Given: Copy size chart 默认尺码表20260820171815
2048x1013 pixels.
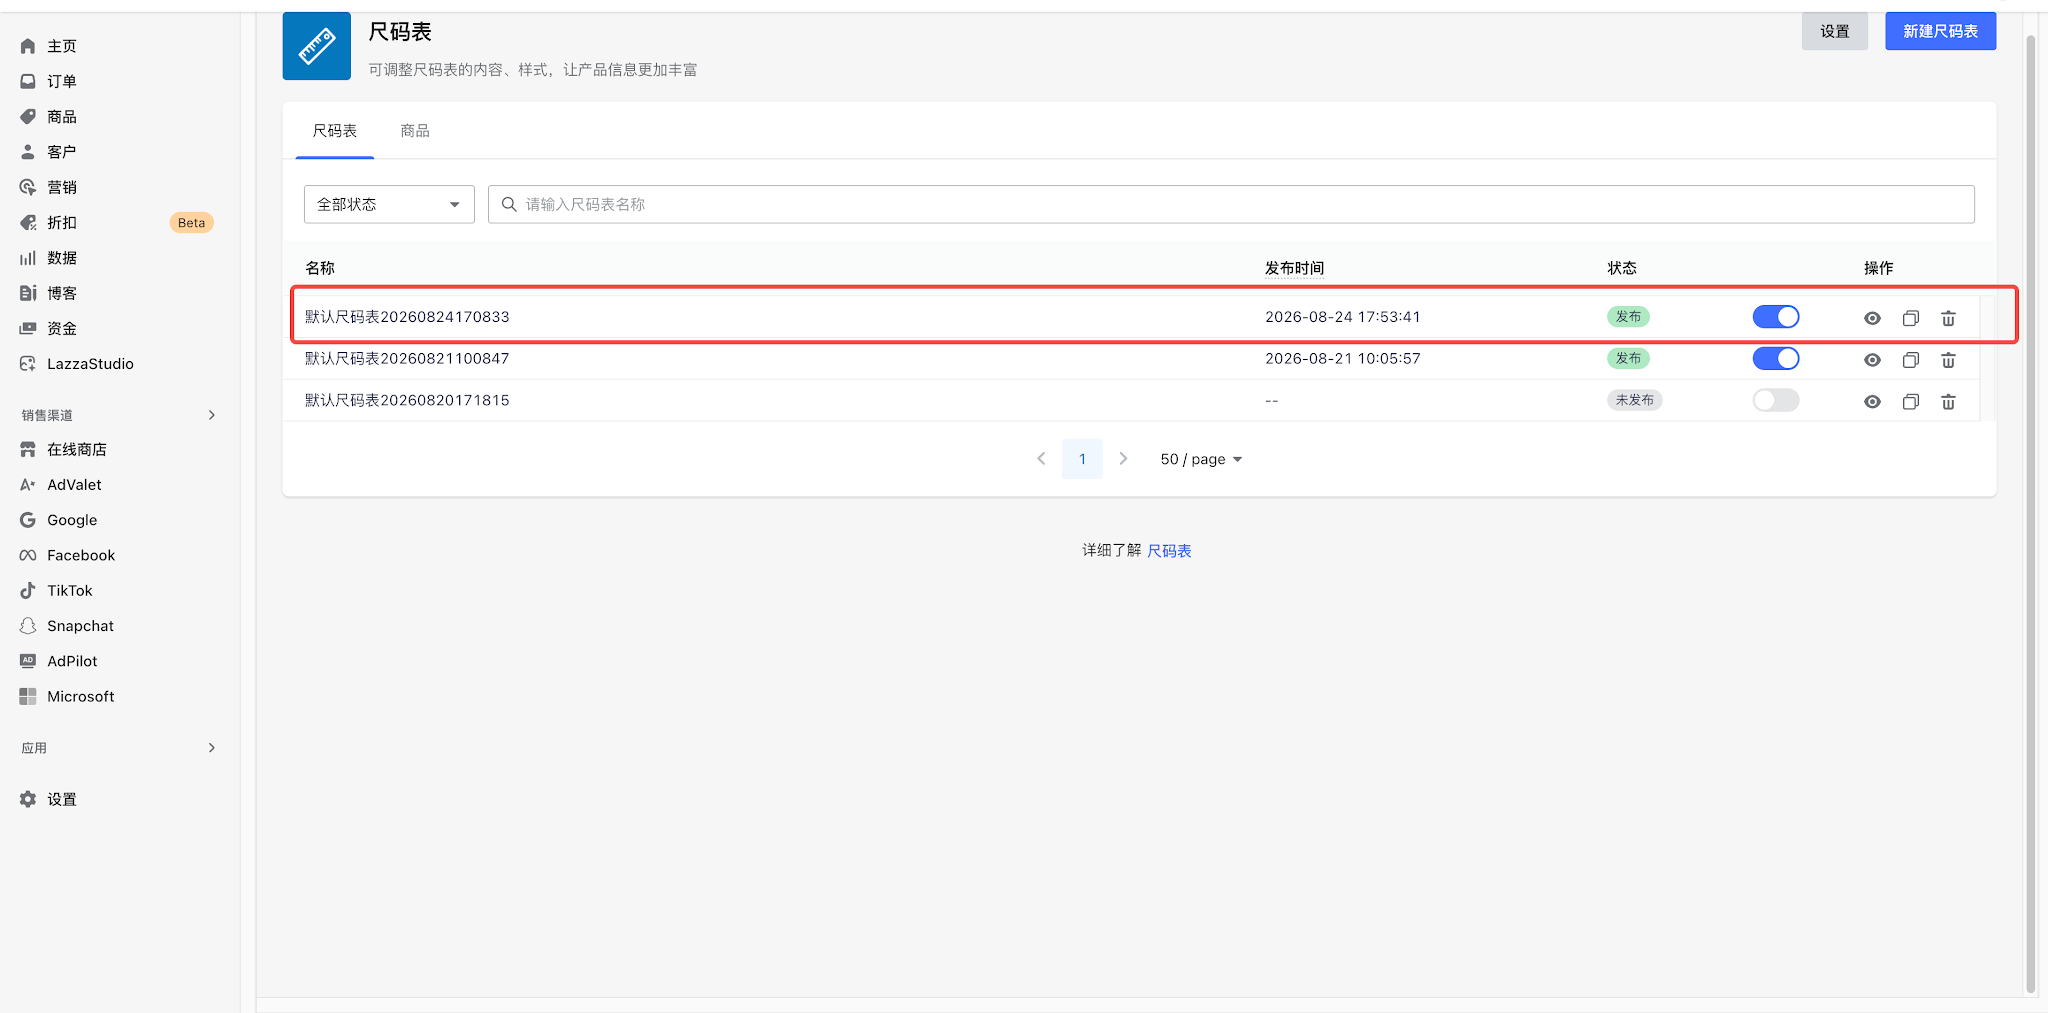Looking at the screenshot, I should [1910, 402].
